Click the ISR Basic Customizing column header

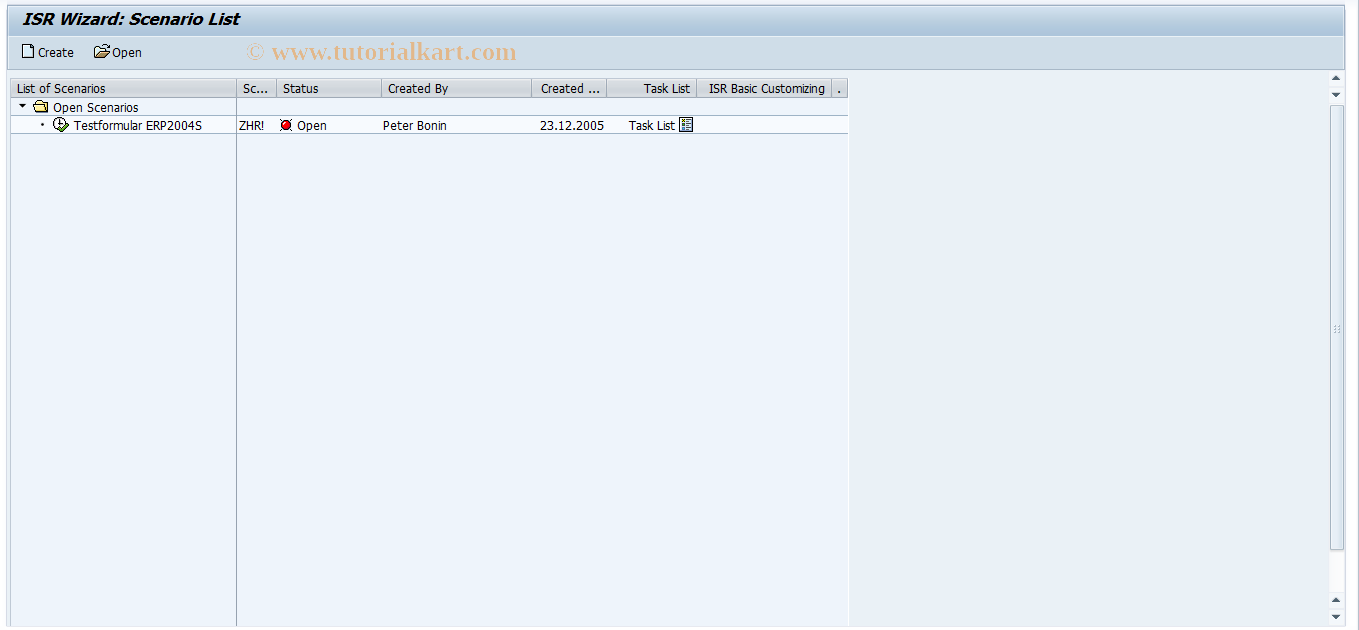(x=765, y=88)
